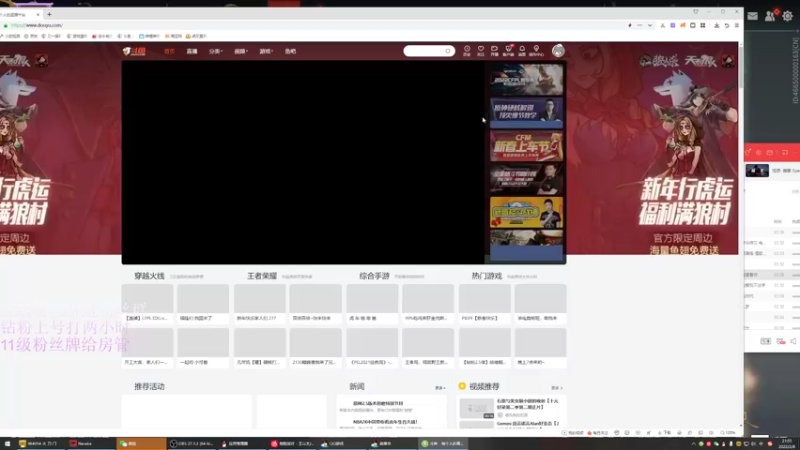The width and height of the screenshot is (800, 450).
Task: Click the Douyu logo in the site header
Action: [134, 51]
